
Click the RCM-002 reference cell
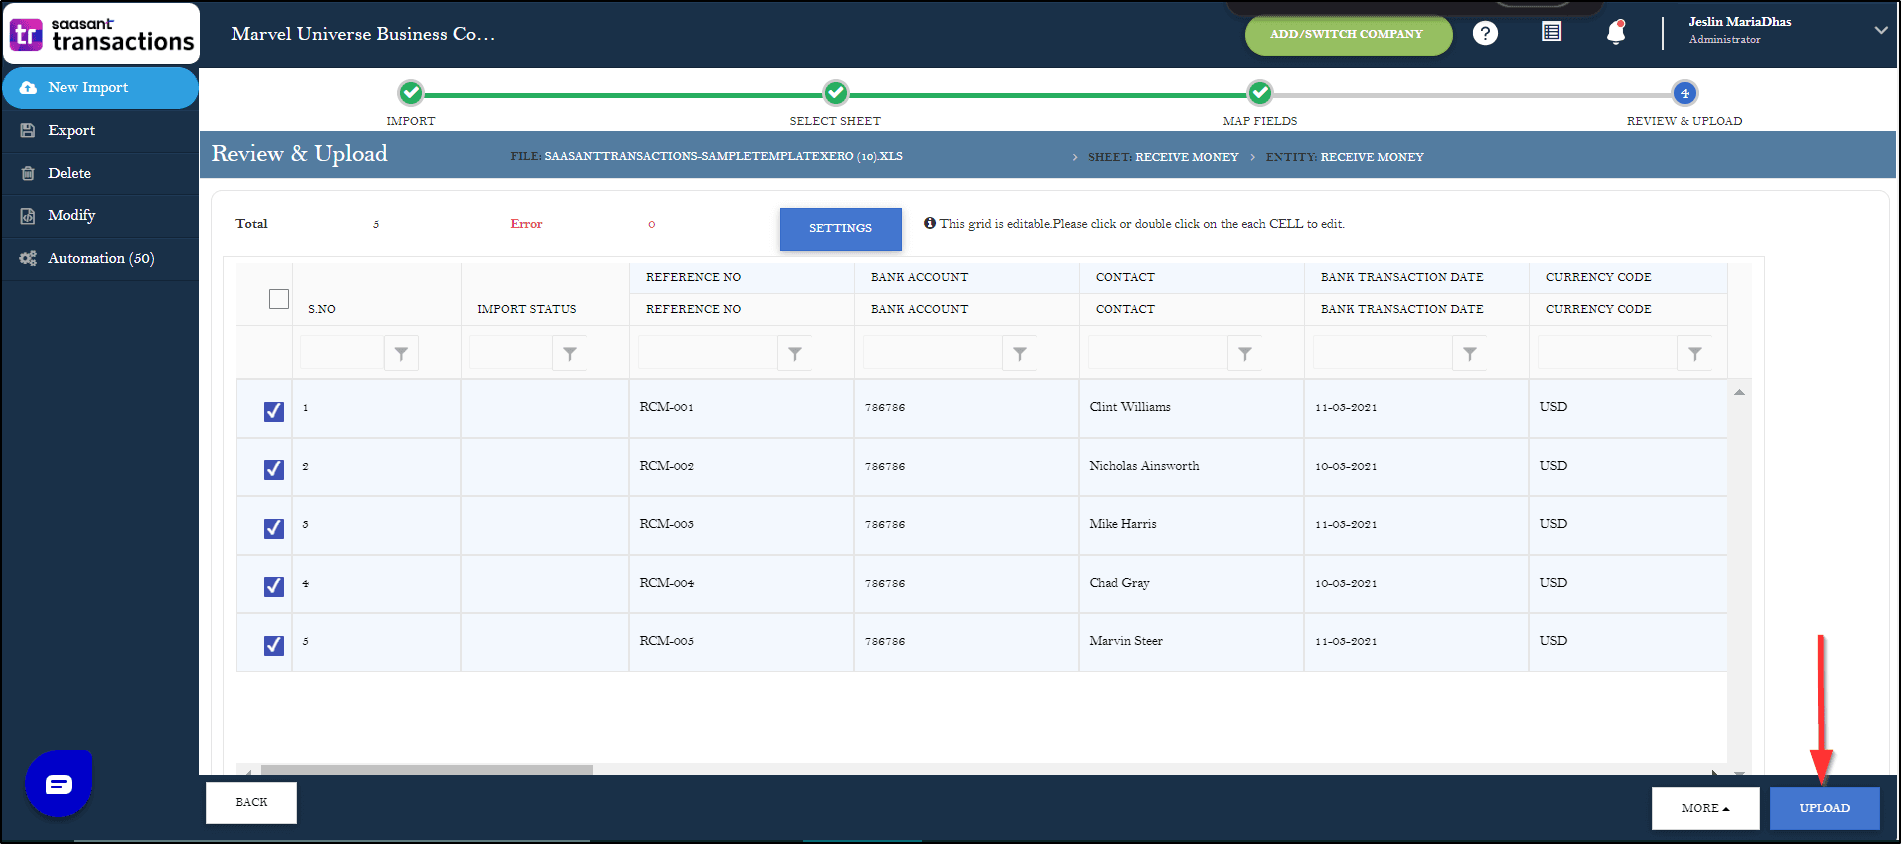(x=741, y=467)
